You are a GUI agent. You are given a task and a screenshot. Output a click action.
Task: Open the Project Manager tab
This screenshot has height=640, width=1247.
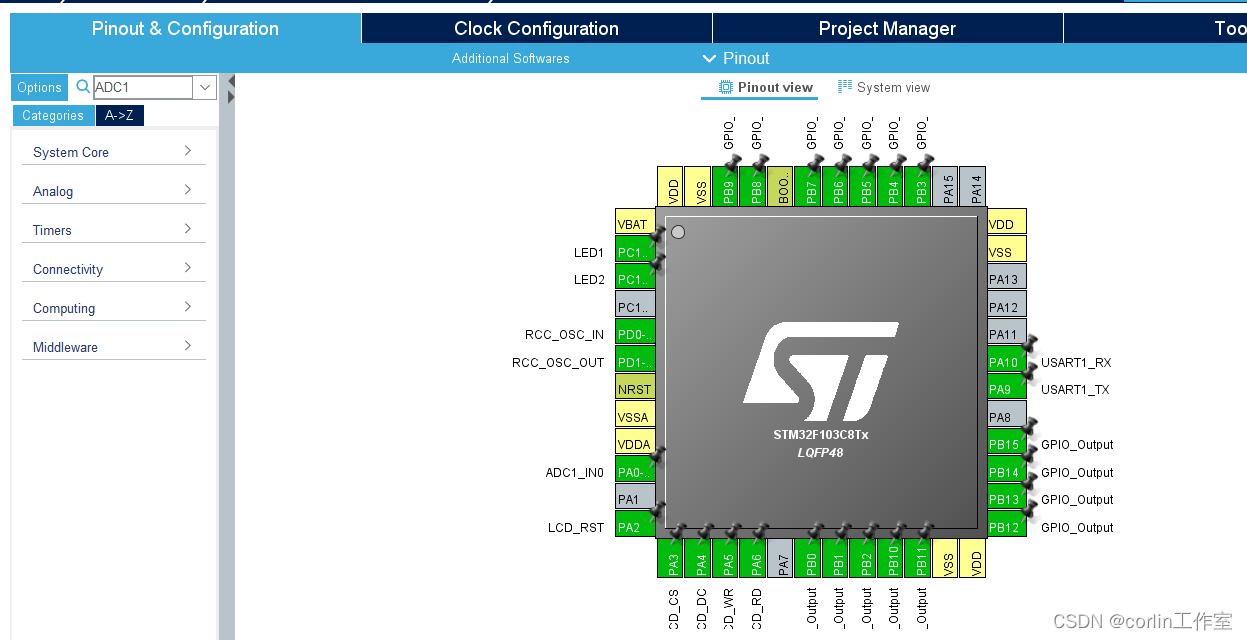887,28
